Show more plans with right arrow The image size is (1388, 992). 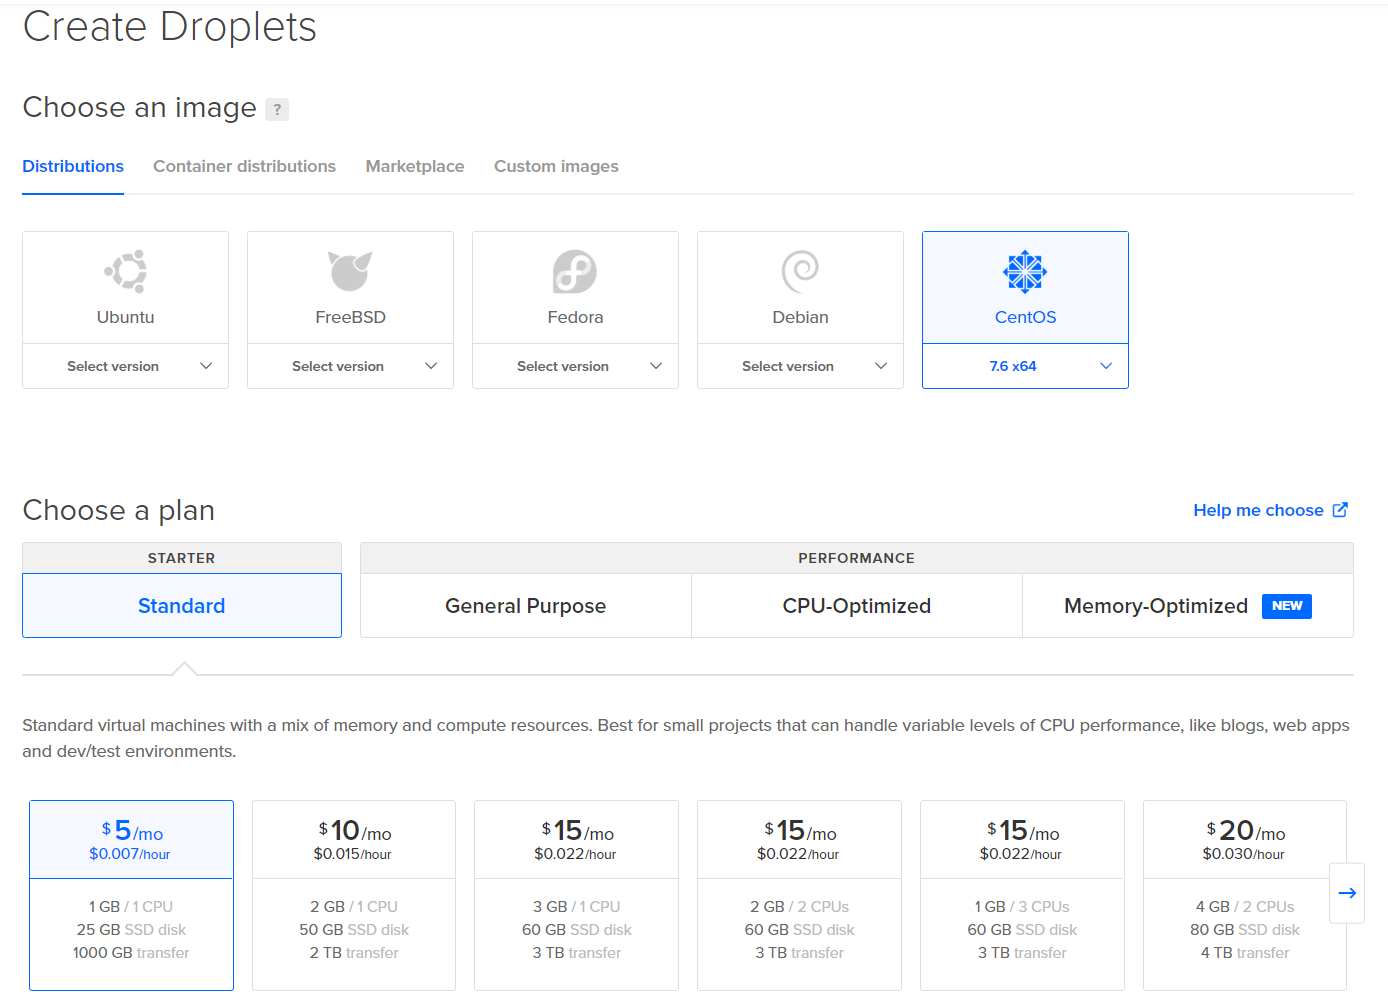tap(1346, 893)
